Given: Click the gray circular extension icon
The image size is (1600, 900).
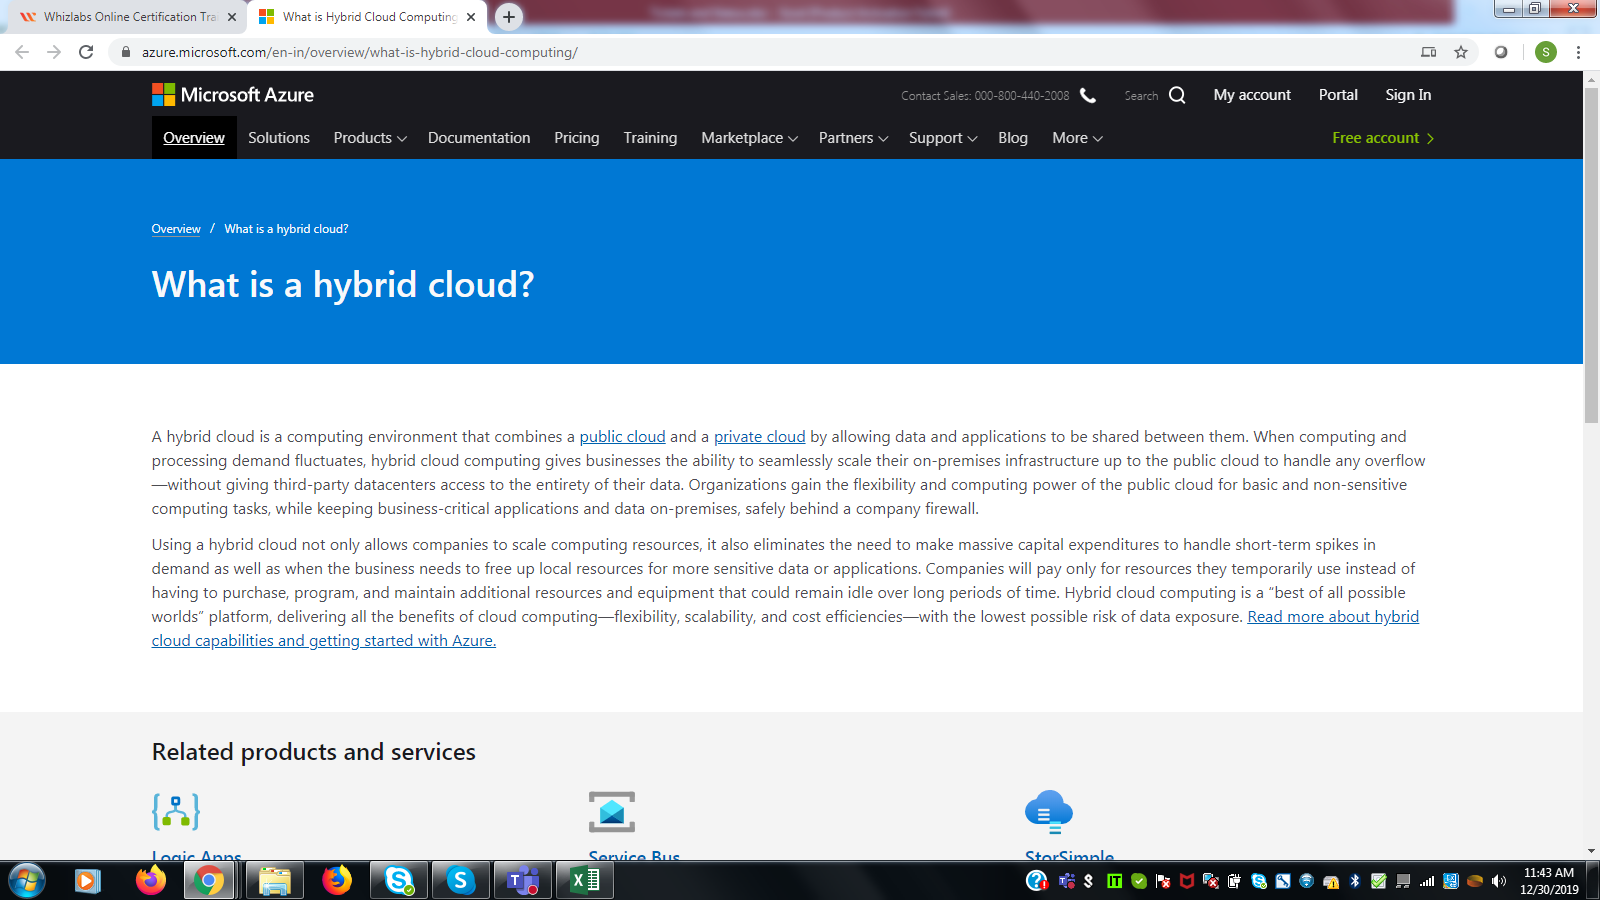Looking at the screenshot, I should 1501,52.
